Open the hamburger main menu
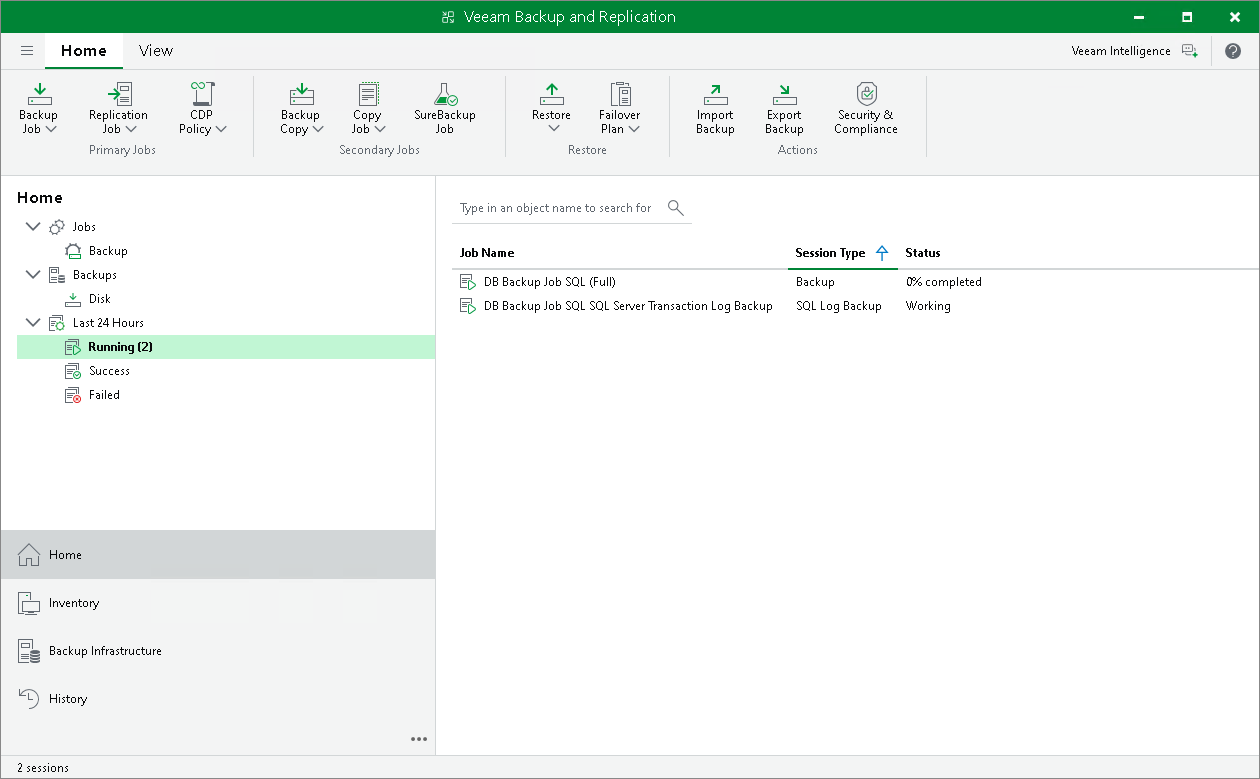1260x779 pixels. tap(27, 51)
